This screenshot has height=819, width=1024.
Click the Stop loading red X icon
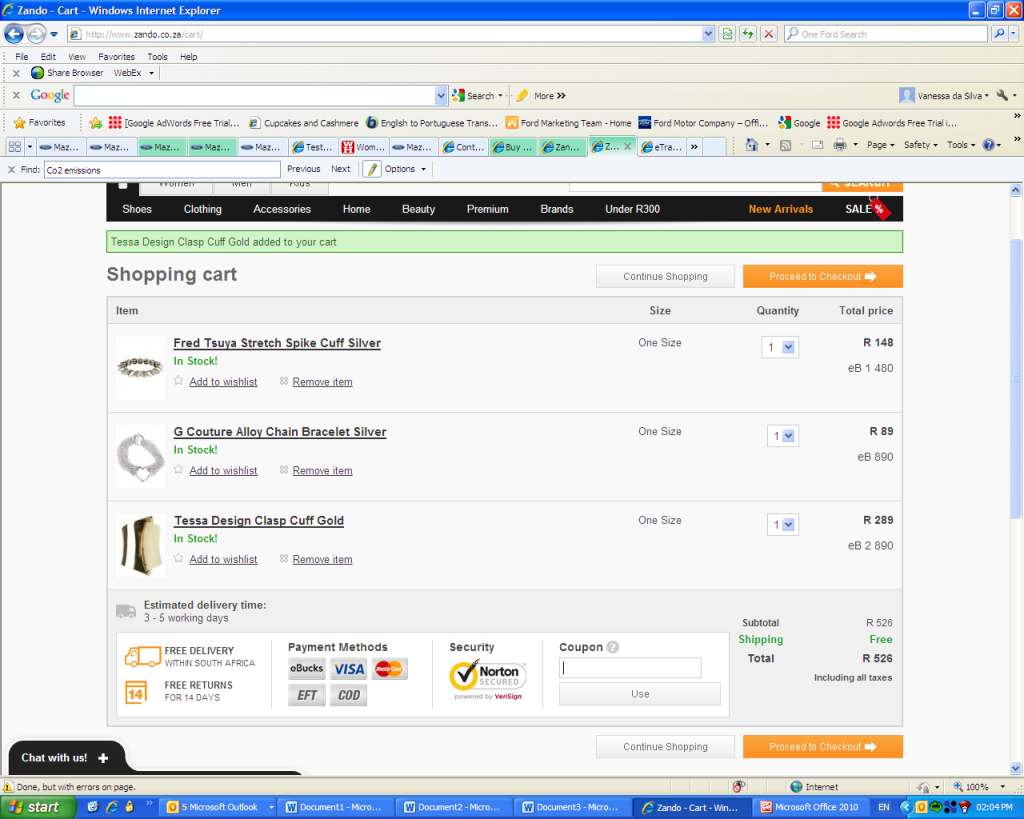pos(769,34)
